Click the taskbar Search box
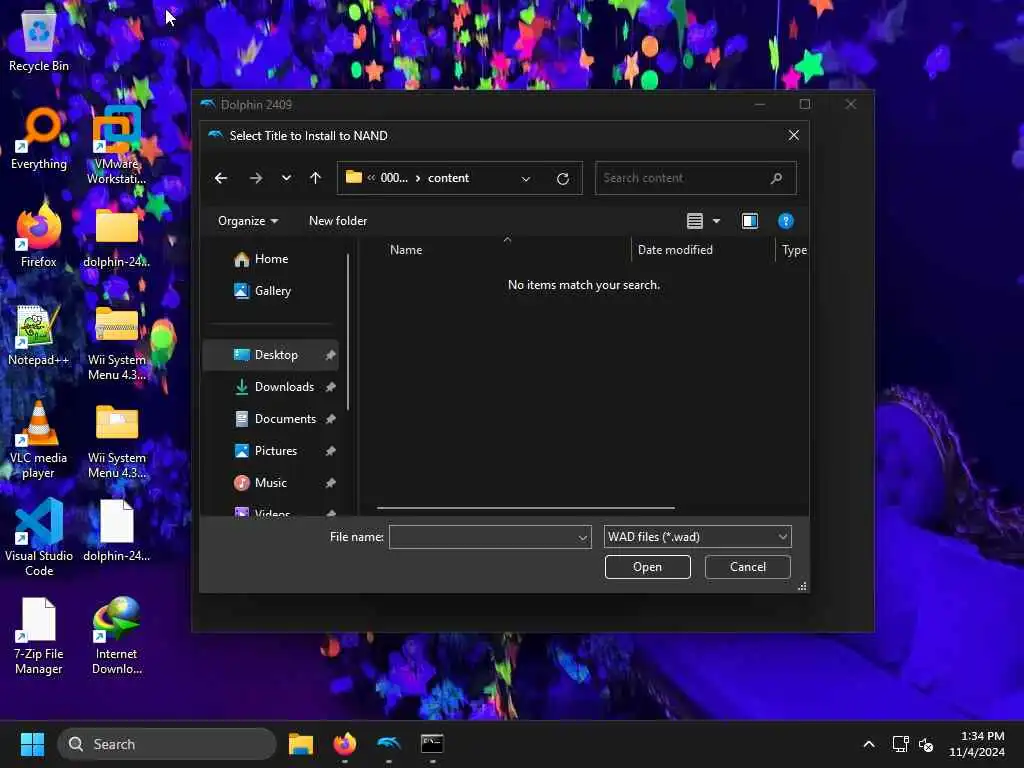Screen dimensions: 1024x768 [x=167, y=744]
